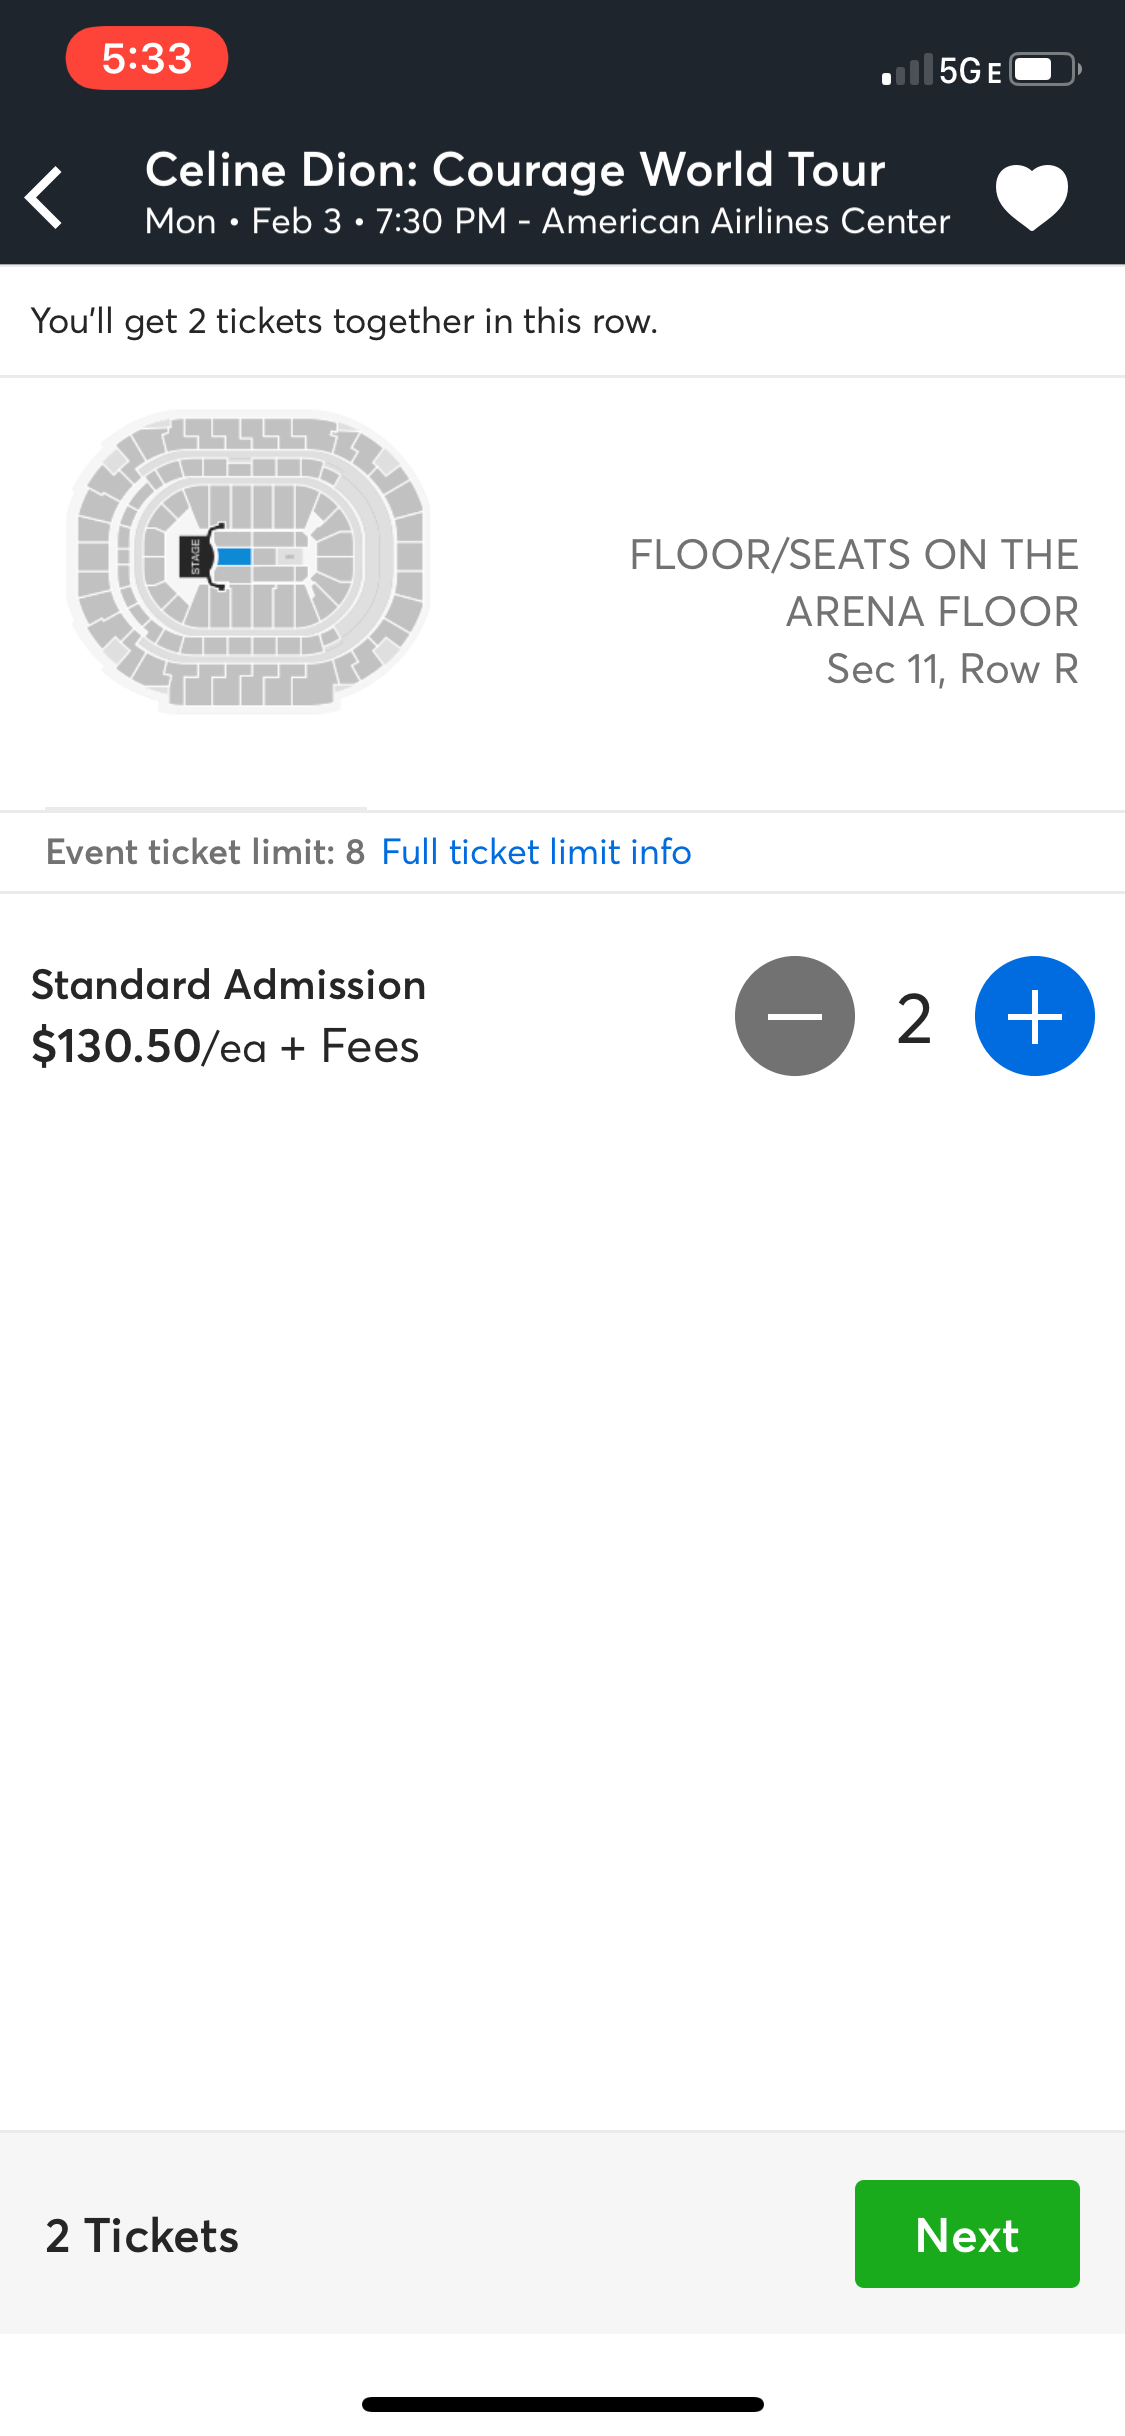Increase ticket quantity with plus button

[x=1034, y=1016]
